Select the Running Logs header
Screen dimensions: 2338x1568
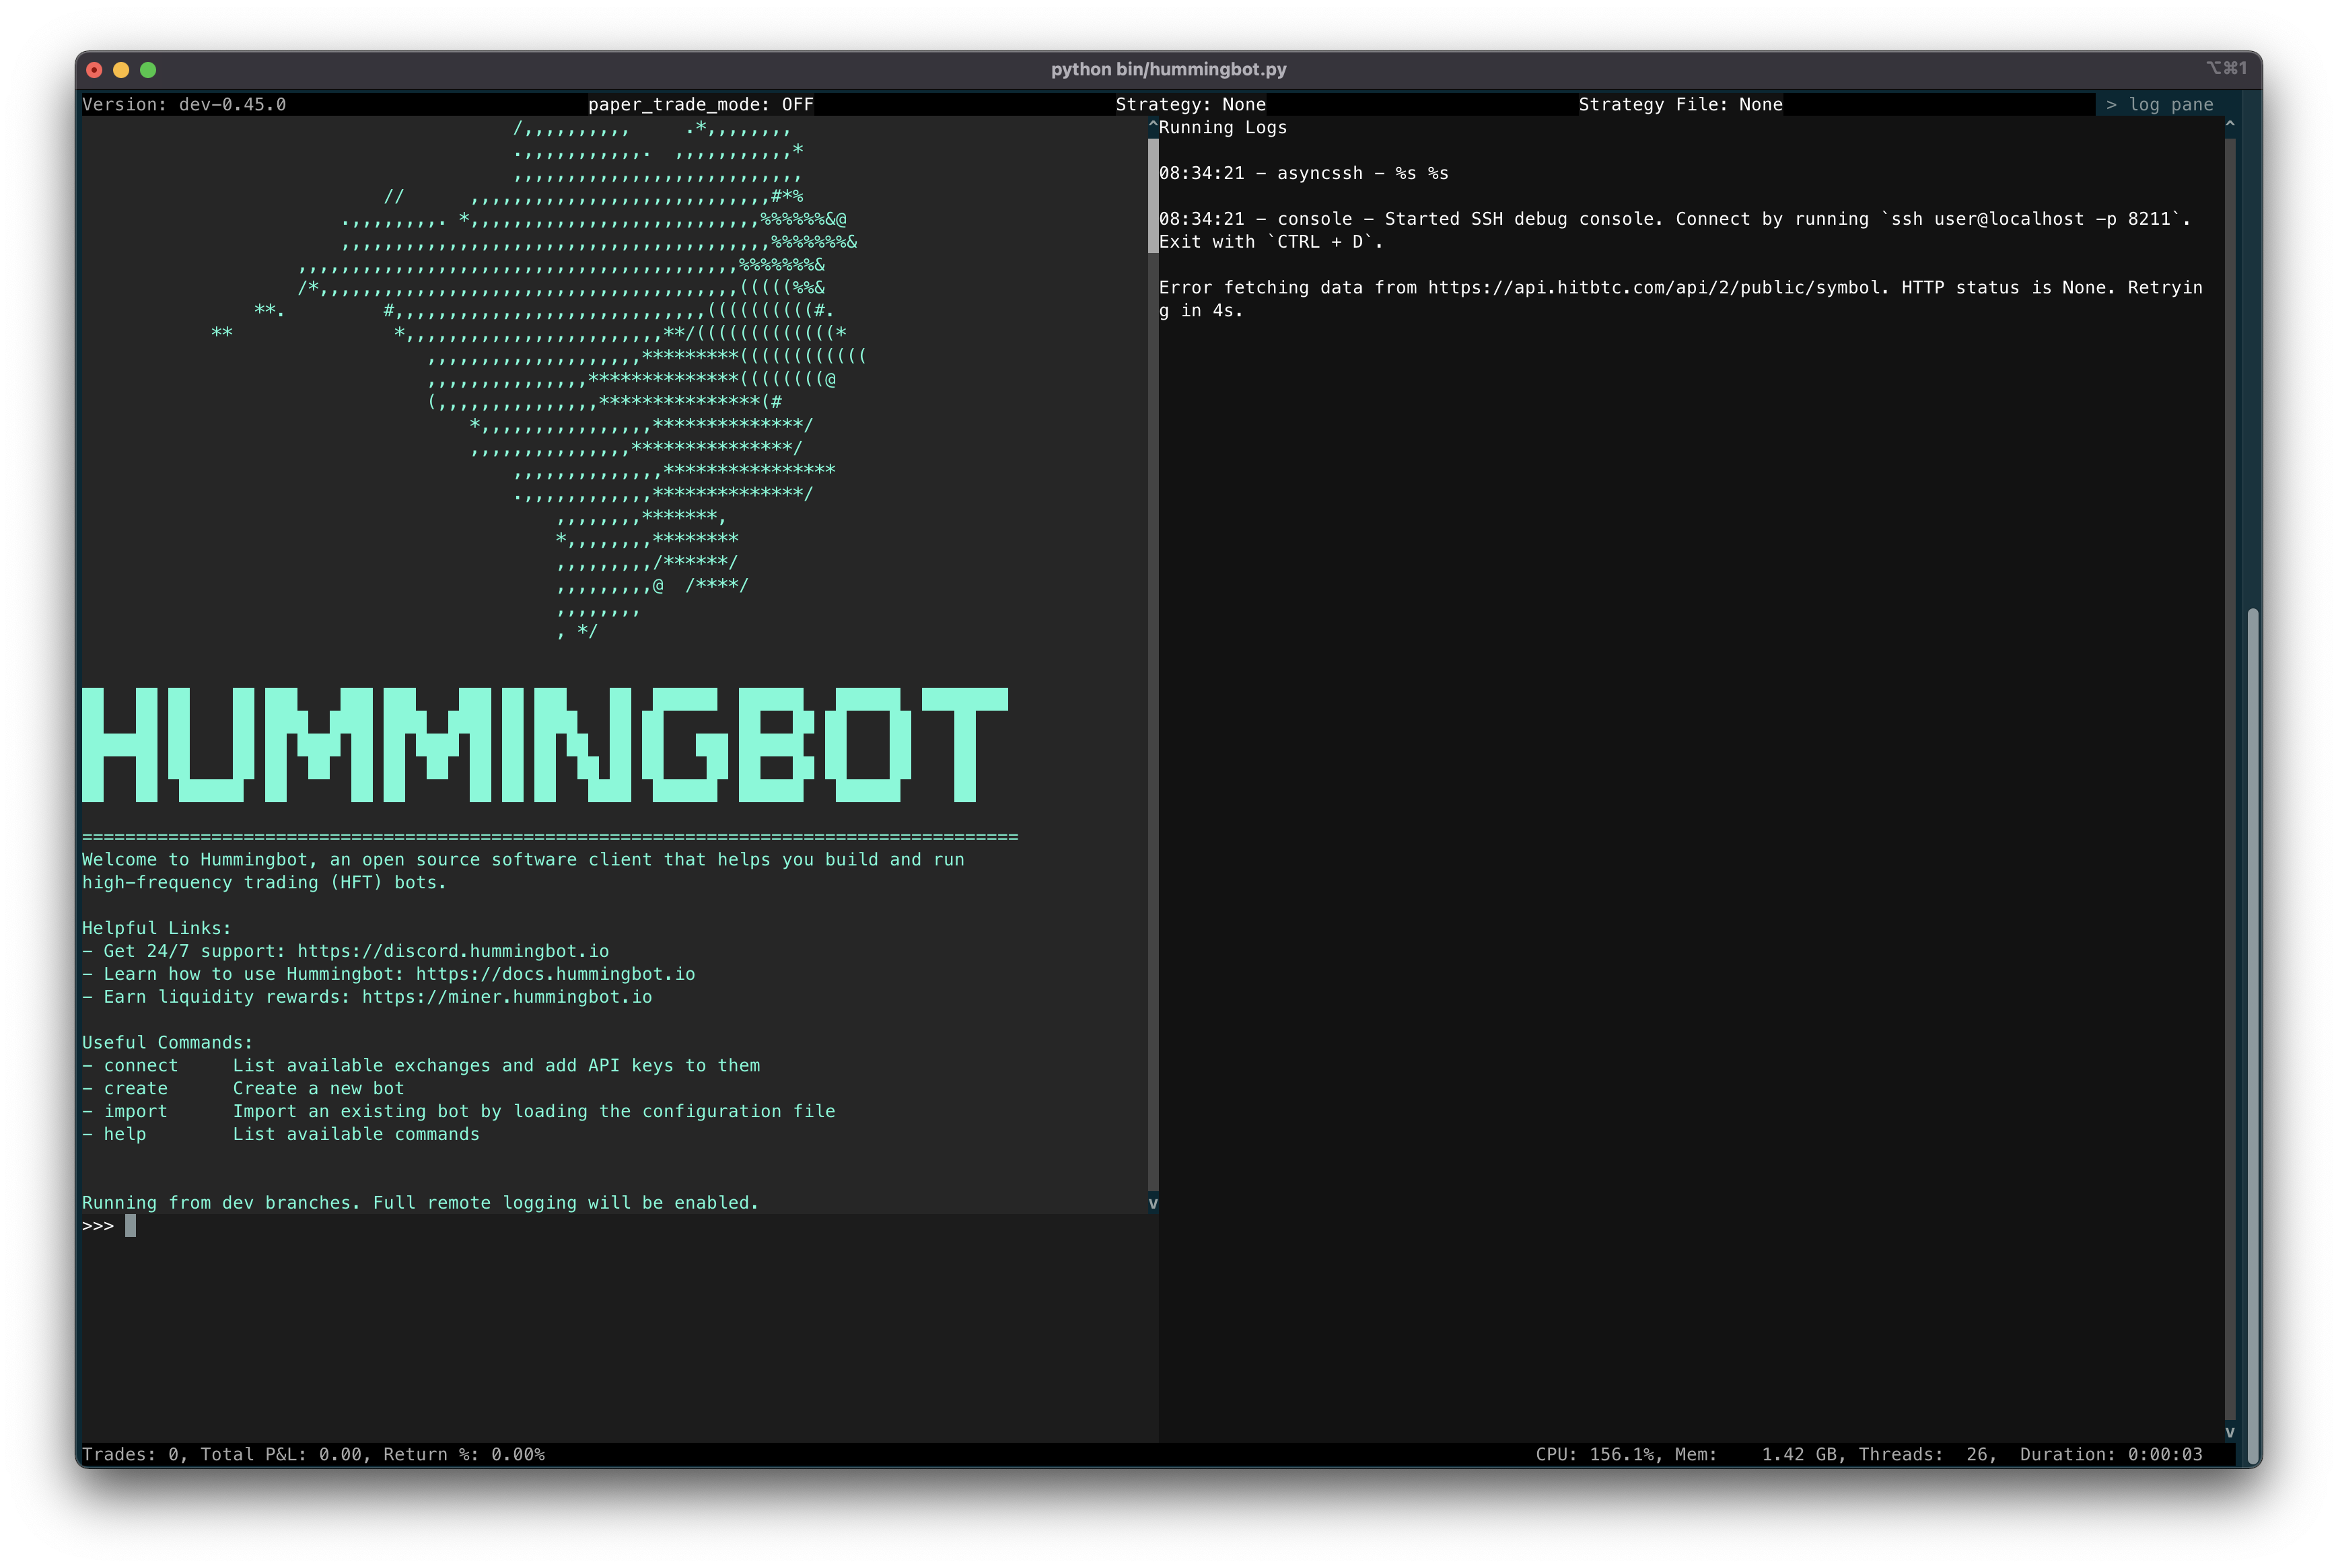[1222, 127]
